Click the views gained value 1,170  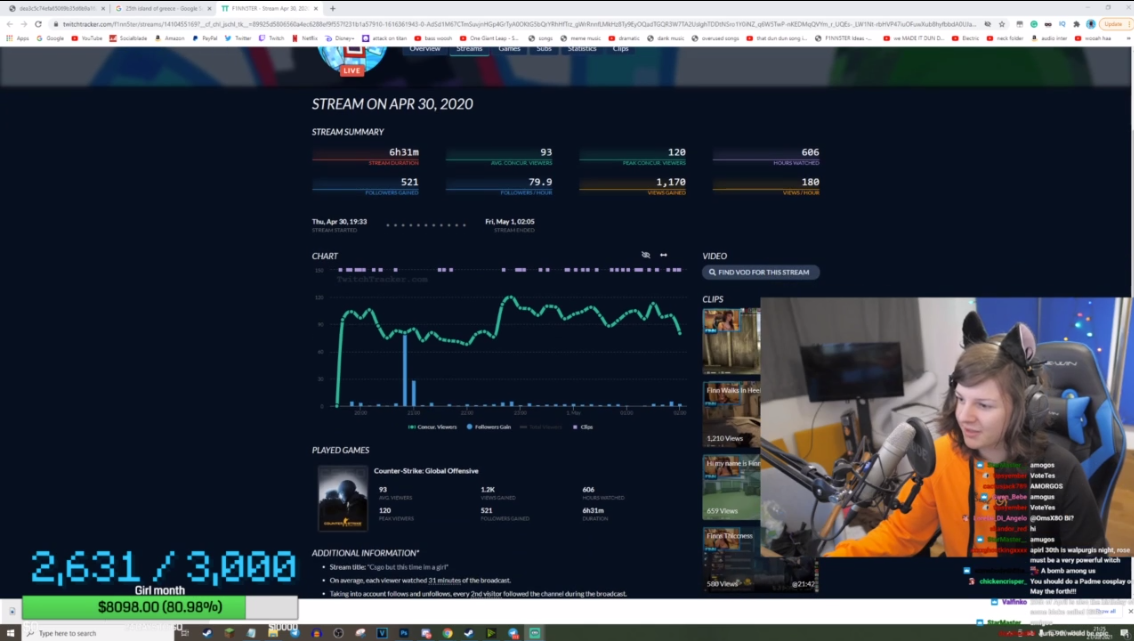(x=670, y=182)
